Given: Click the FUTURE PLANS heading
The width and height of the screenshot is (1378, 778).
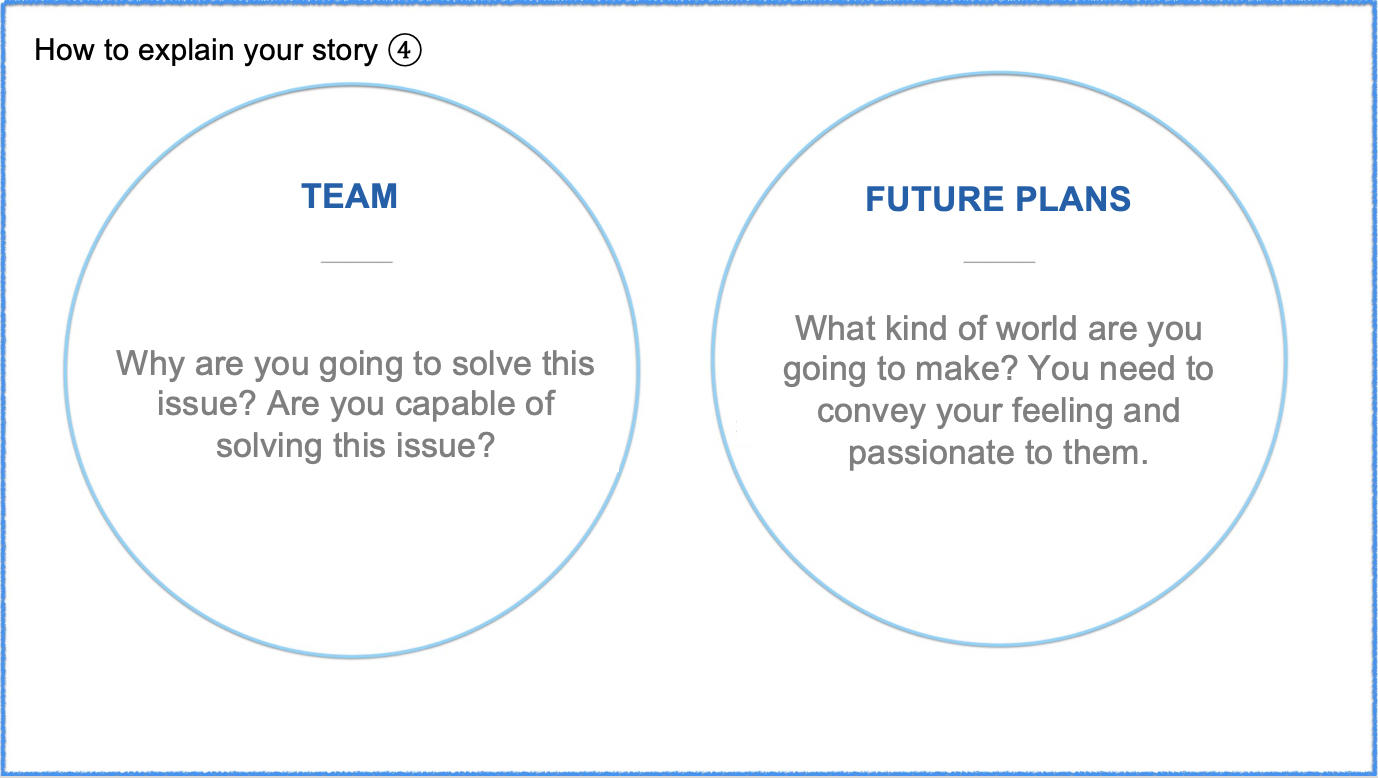Looking at the screenshot, I should pyautogui.click(x=998, y=199).
